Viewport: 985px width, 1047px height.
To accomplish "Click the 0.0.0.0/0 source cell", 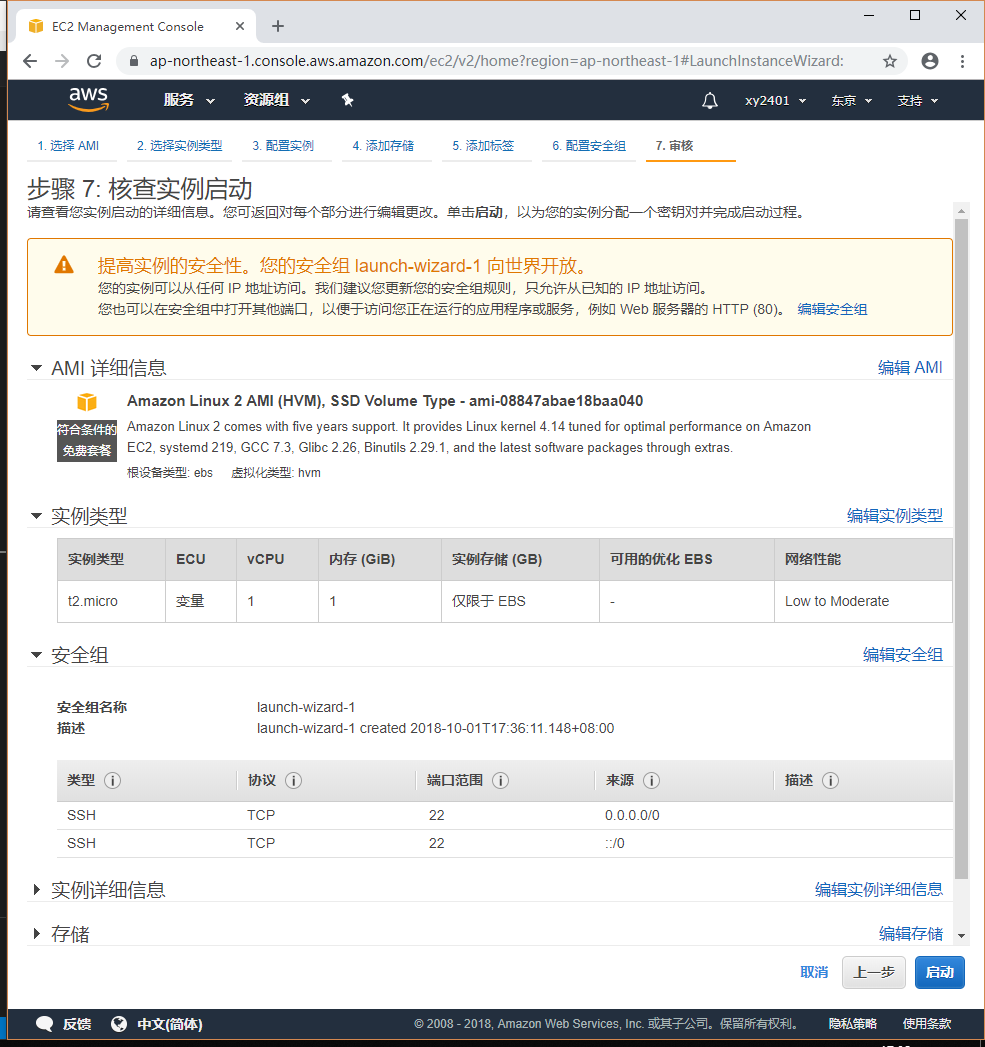I will (x=632, y=815).
